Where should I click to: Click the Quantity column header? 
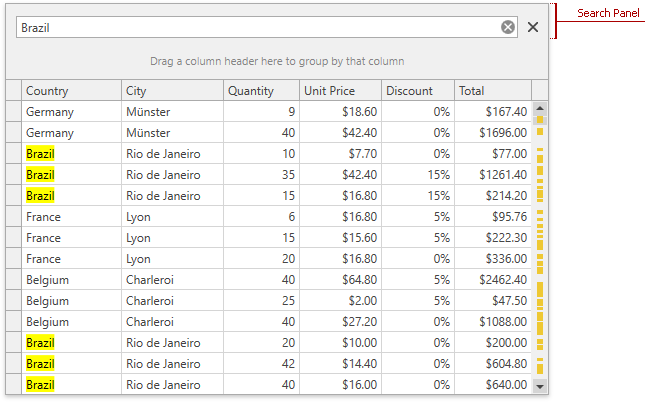261,91
